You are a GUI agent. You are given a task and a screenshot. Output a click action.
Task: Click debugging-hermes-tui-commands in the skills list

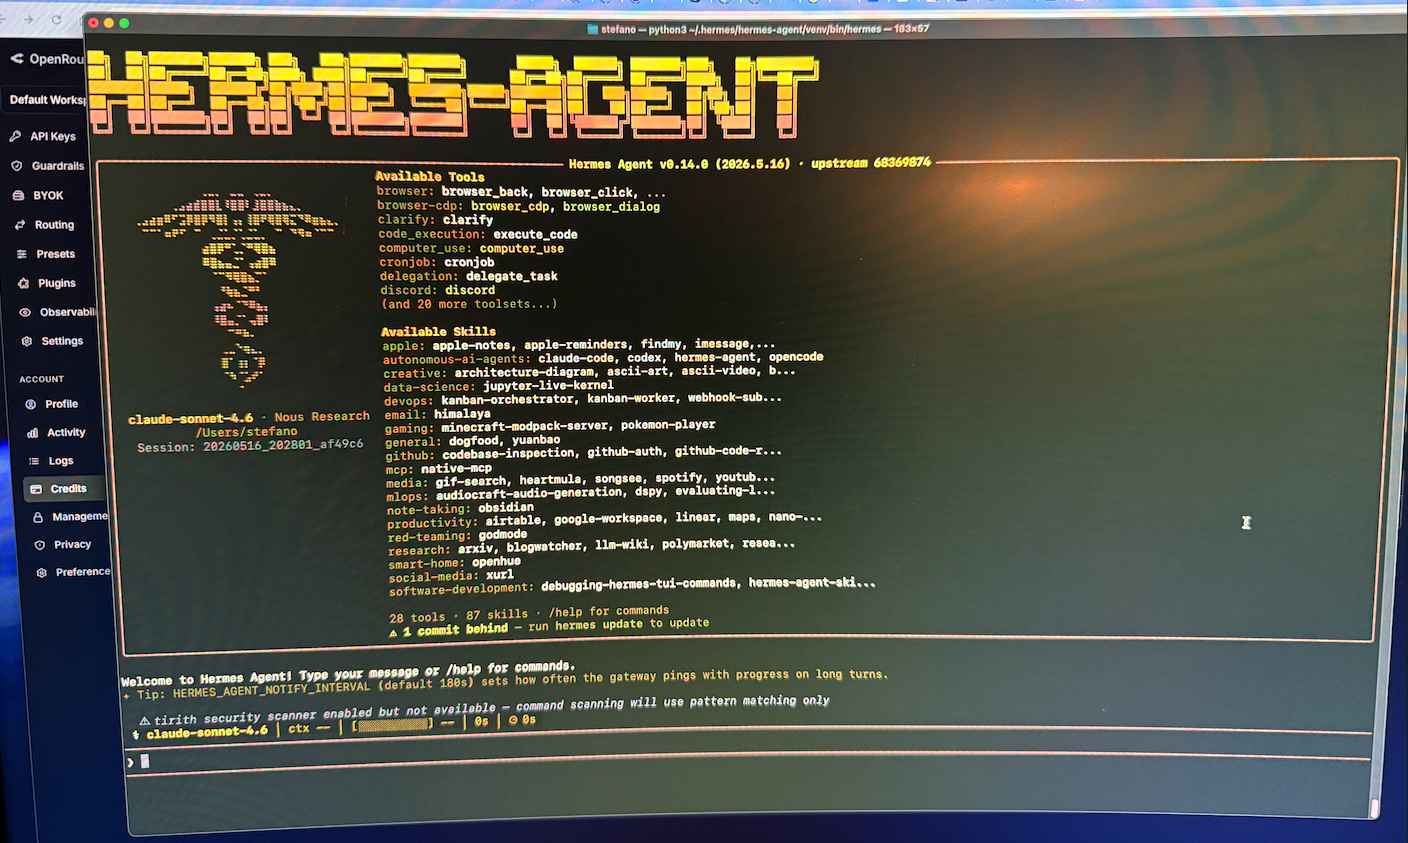(x=638, y=585)
